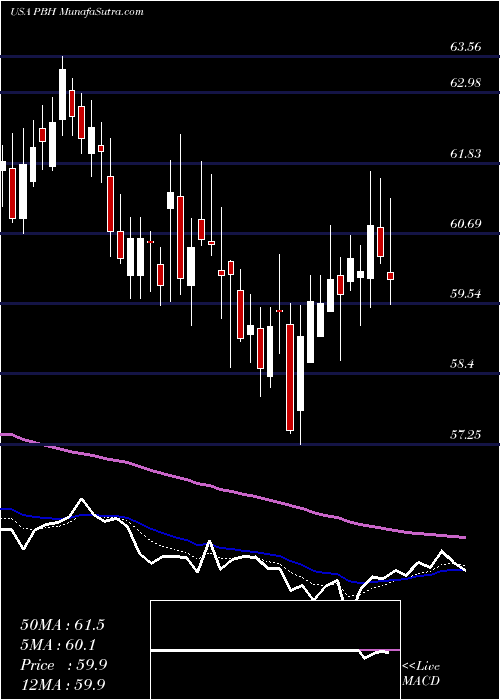The image size is (500, 700).
Task: Click the 62.98 price level label
Action: (x=466, y=82)
